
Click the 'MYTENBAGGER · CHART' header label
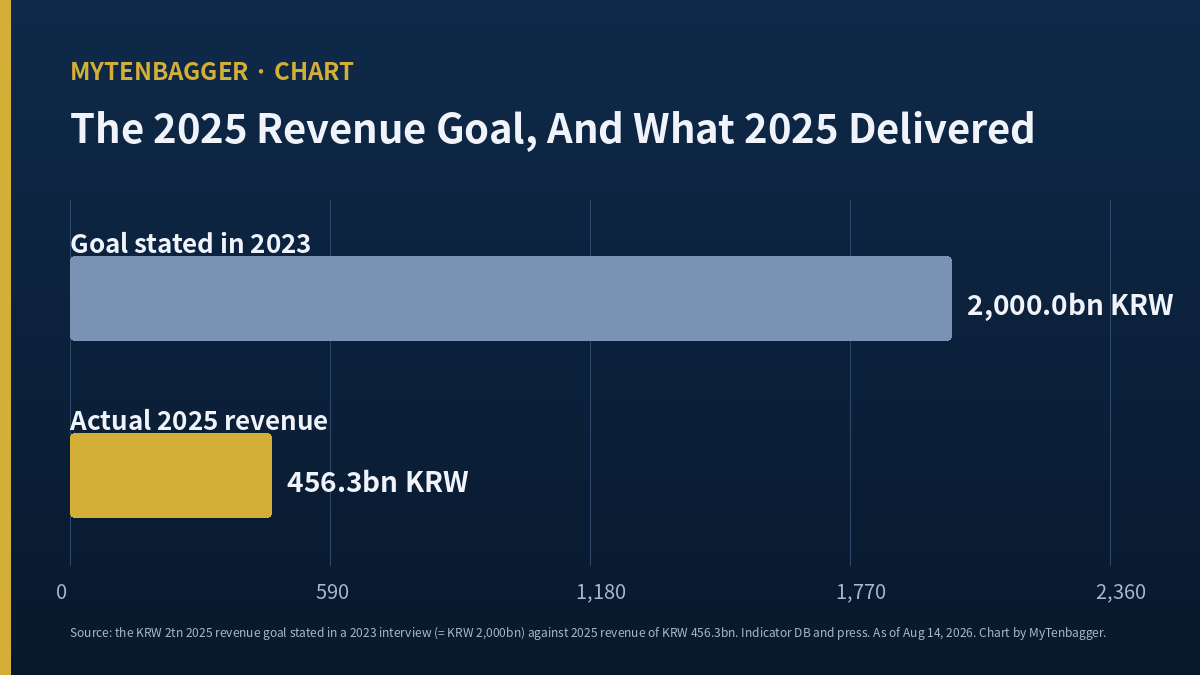click(212, 72)
